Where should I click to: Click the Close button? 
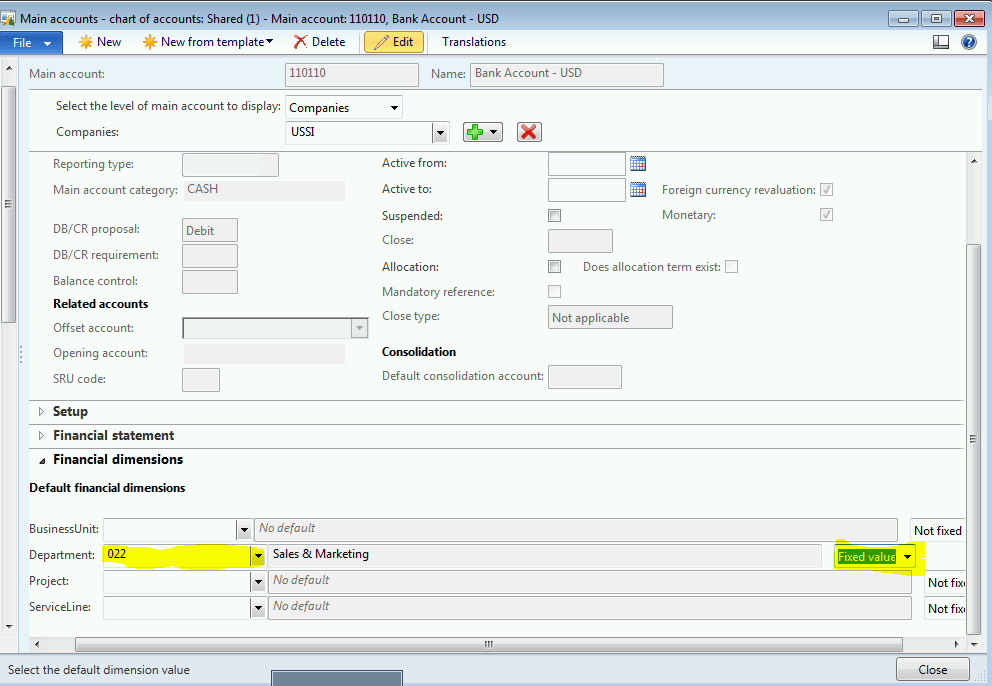[932, 669]
